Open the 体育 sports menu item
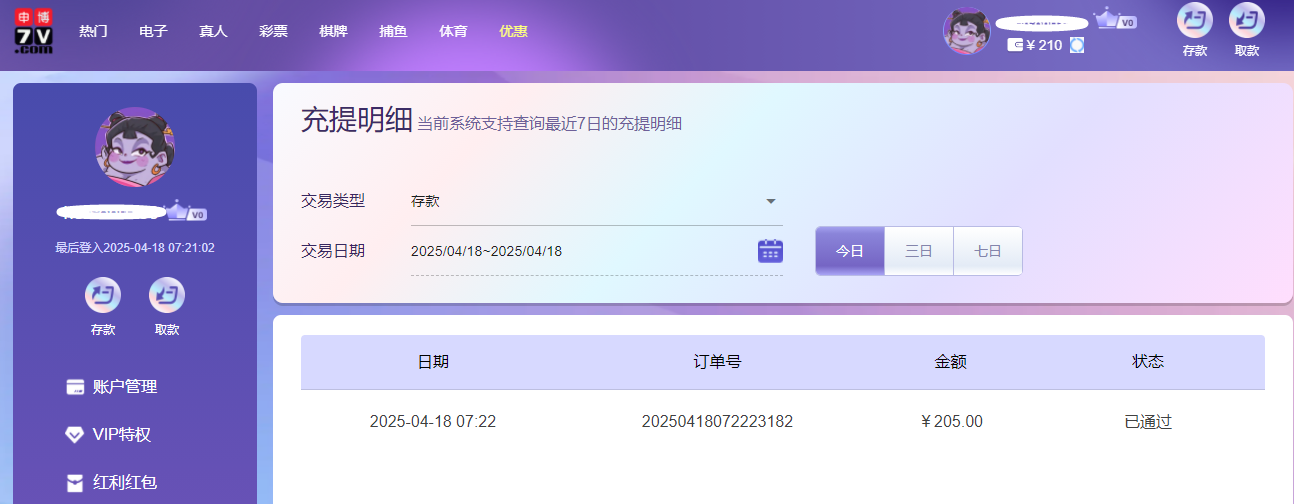Image resolution: width=1294 pixels, height=504 pixels. pyautogui.click(x=453, y=31)
